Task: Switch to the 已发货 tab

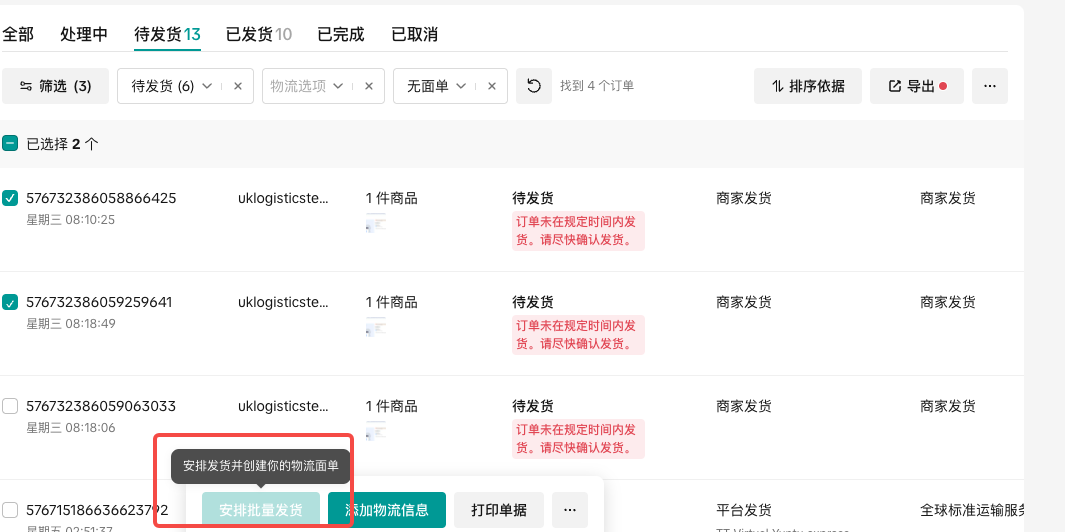Action: 258,34
